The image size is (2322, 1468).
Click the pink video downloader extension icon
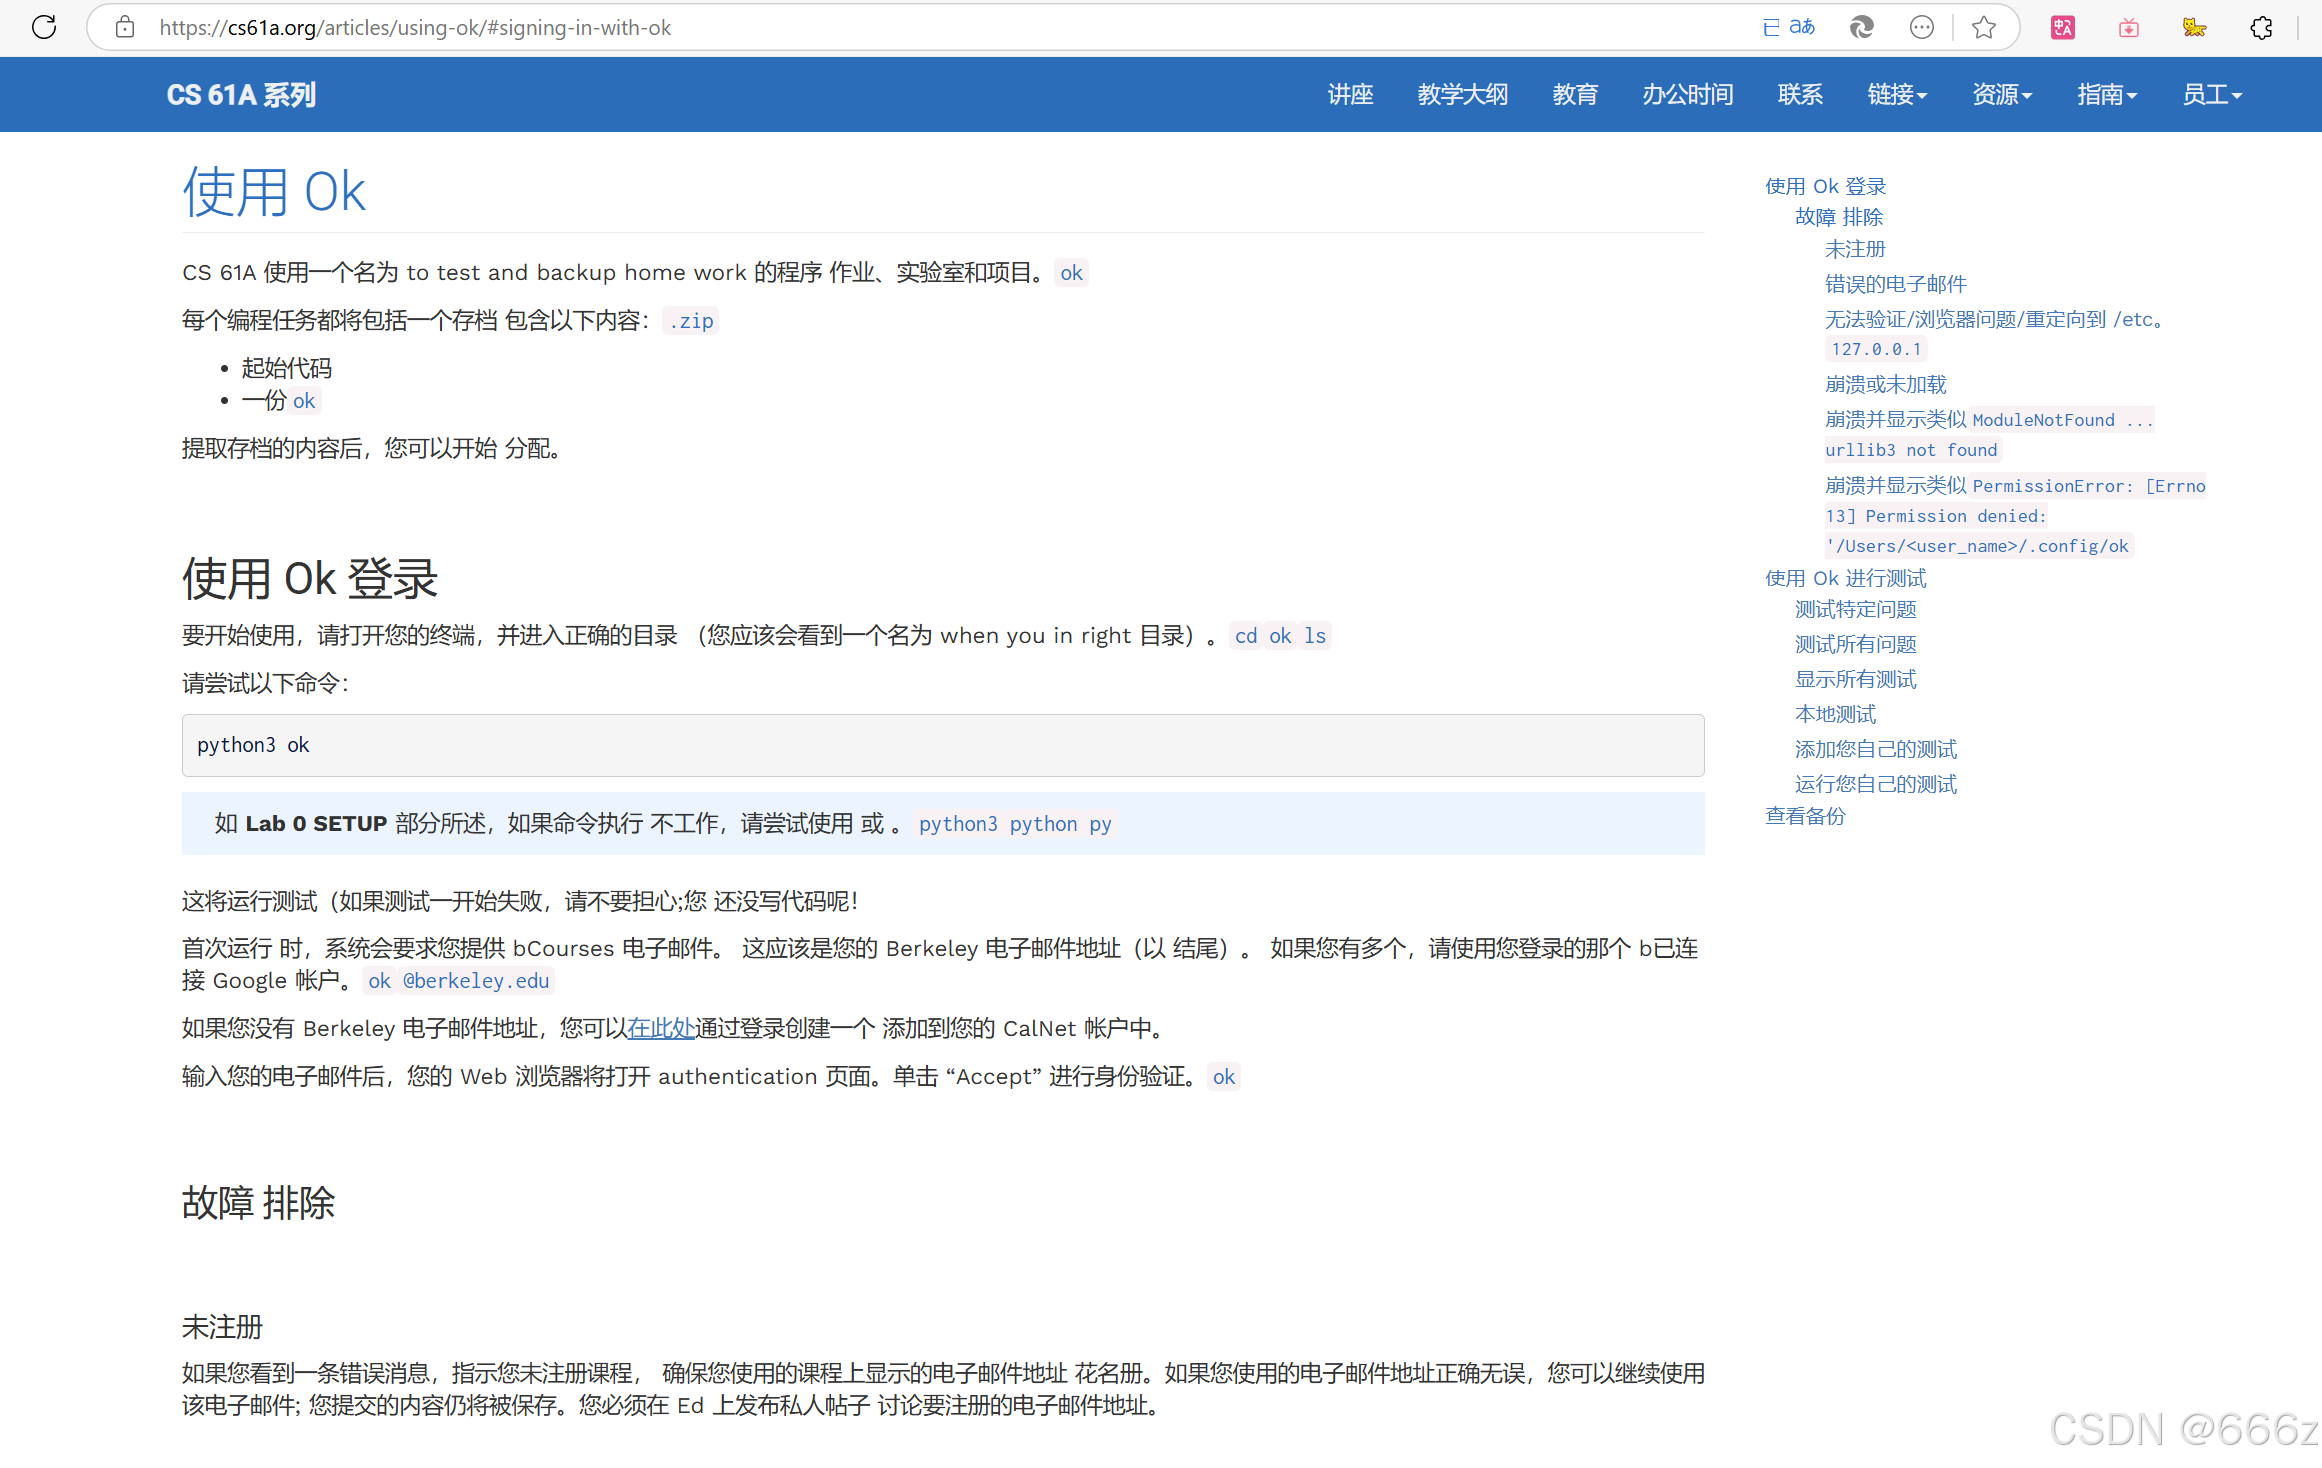tap(2129, 27)
